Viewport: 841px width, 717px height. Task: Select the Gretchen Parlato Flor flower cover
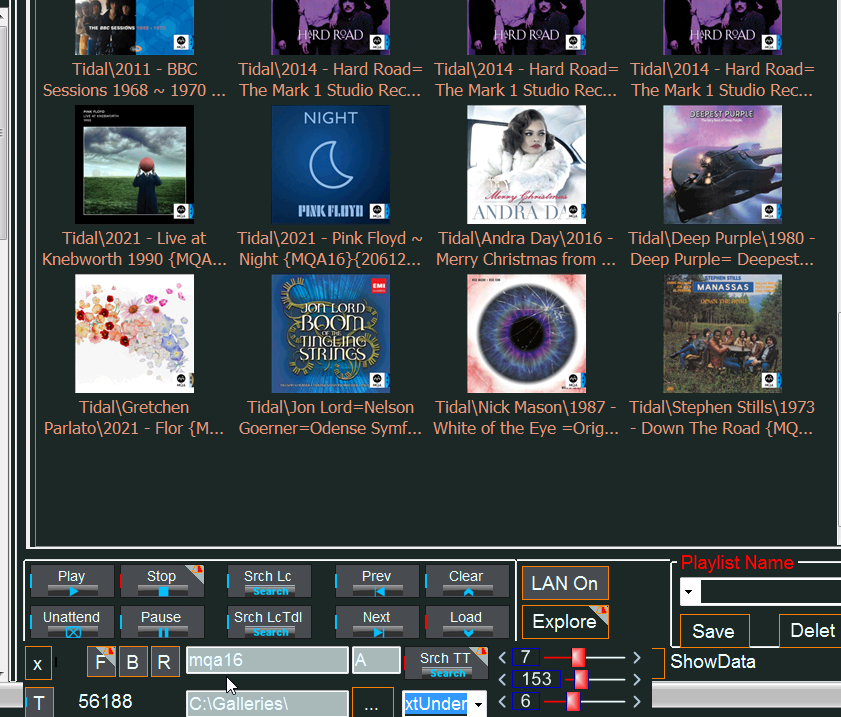(135, 334)
